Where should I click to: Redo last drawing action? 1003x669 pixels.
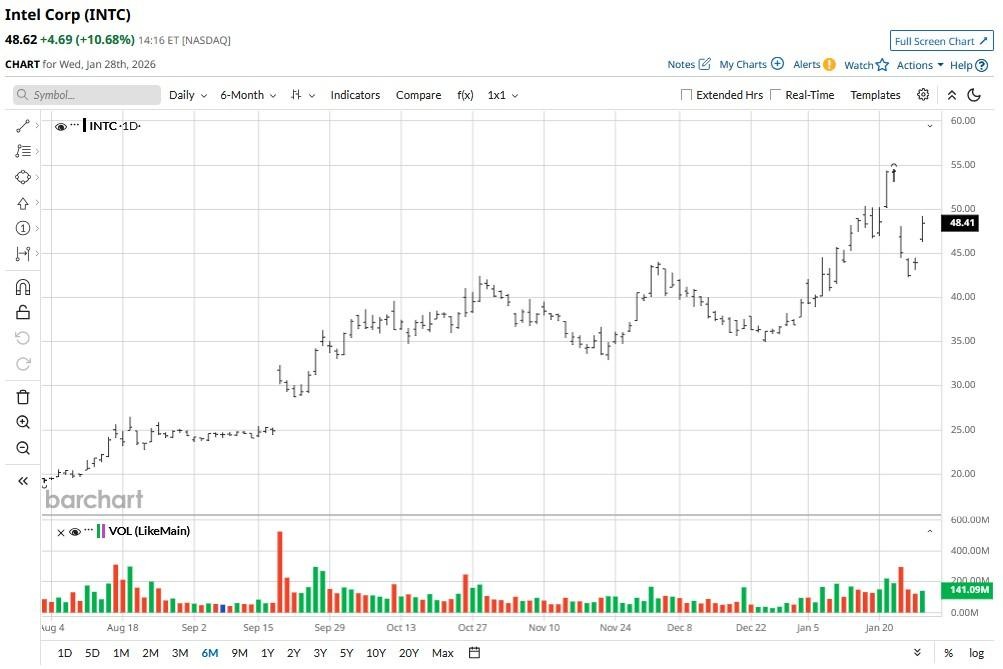[23, 364]
